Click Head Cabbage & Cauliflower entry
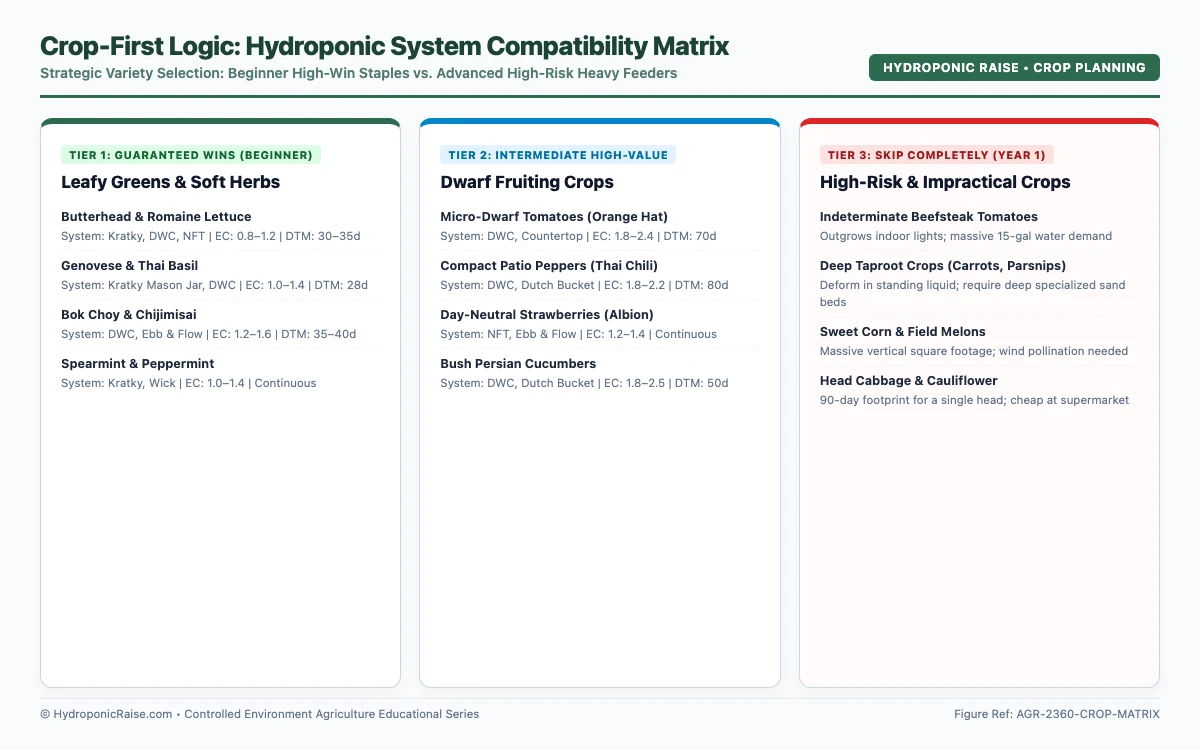 pos(909,381)
